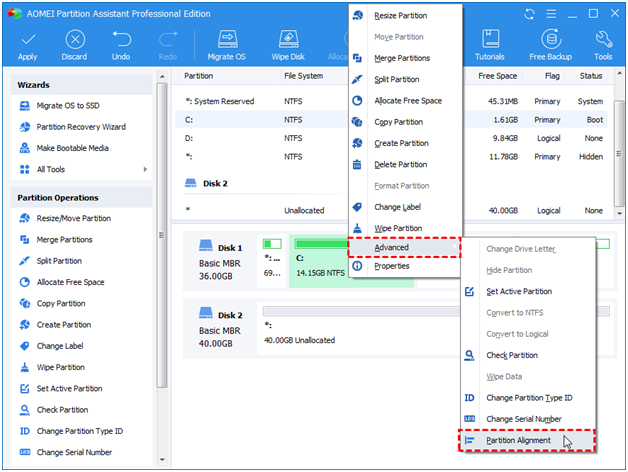The image size is (628, 472).
Task: Select Split Partition in the context menu
Action: tap(405, 79)
